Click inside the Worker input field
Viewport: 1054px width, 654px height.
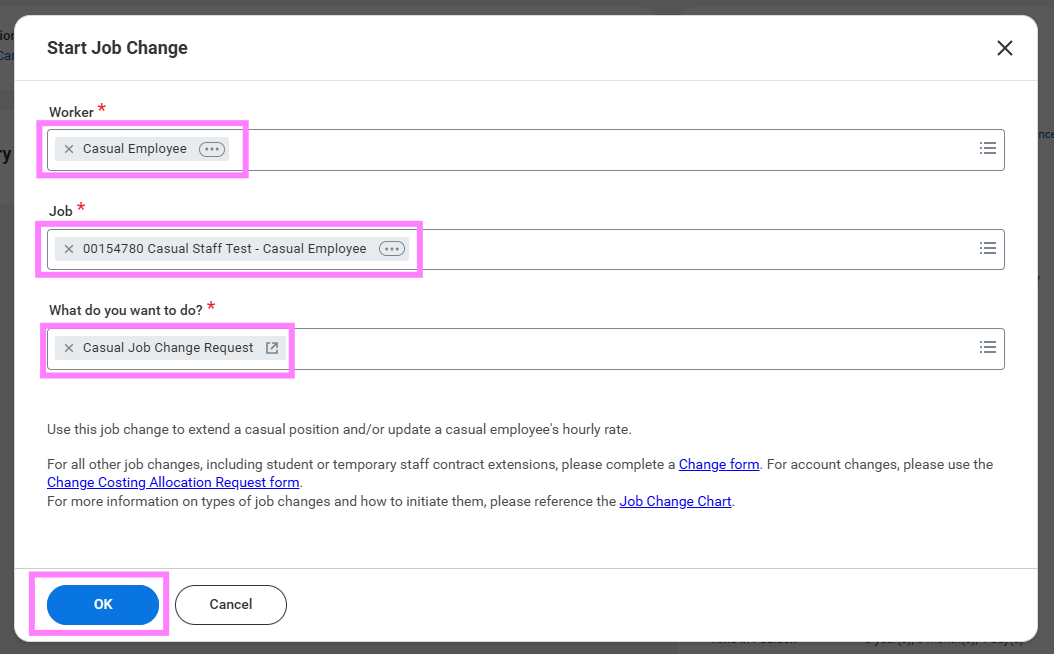pyautogui.click(x=600, y=148)
